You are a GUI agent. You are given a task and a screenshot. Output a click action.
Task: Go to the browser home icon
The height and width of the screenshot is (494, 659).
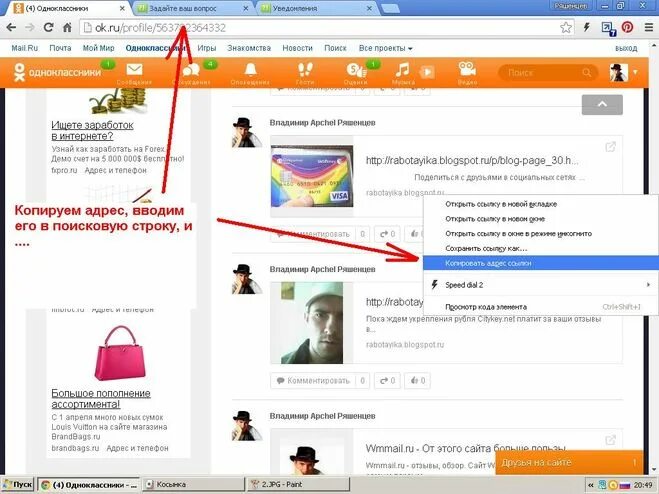(67, 28)
